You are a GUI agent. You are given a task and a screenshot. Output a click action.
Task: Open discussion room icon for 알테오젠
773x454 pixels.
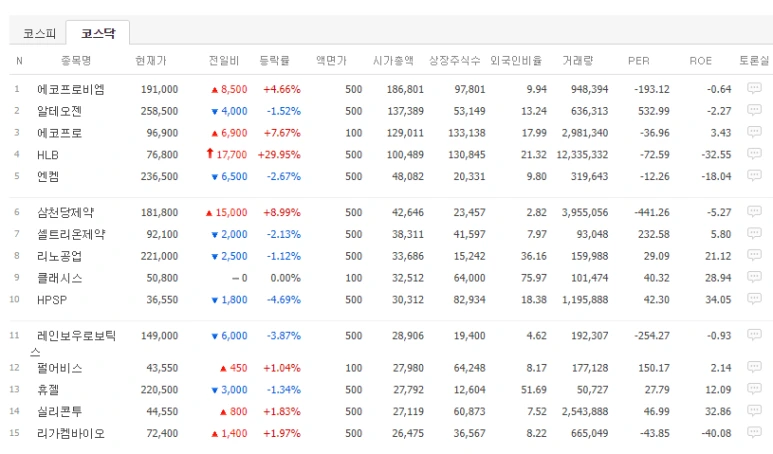[754, 110]
